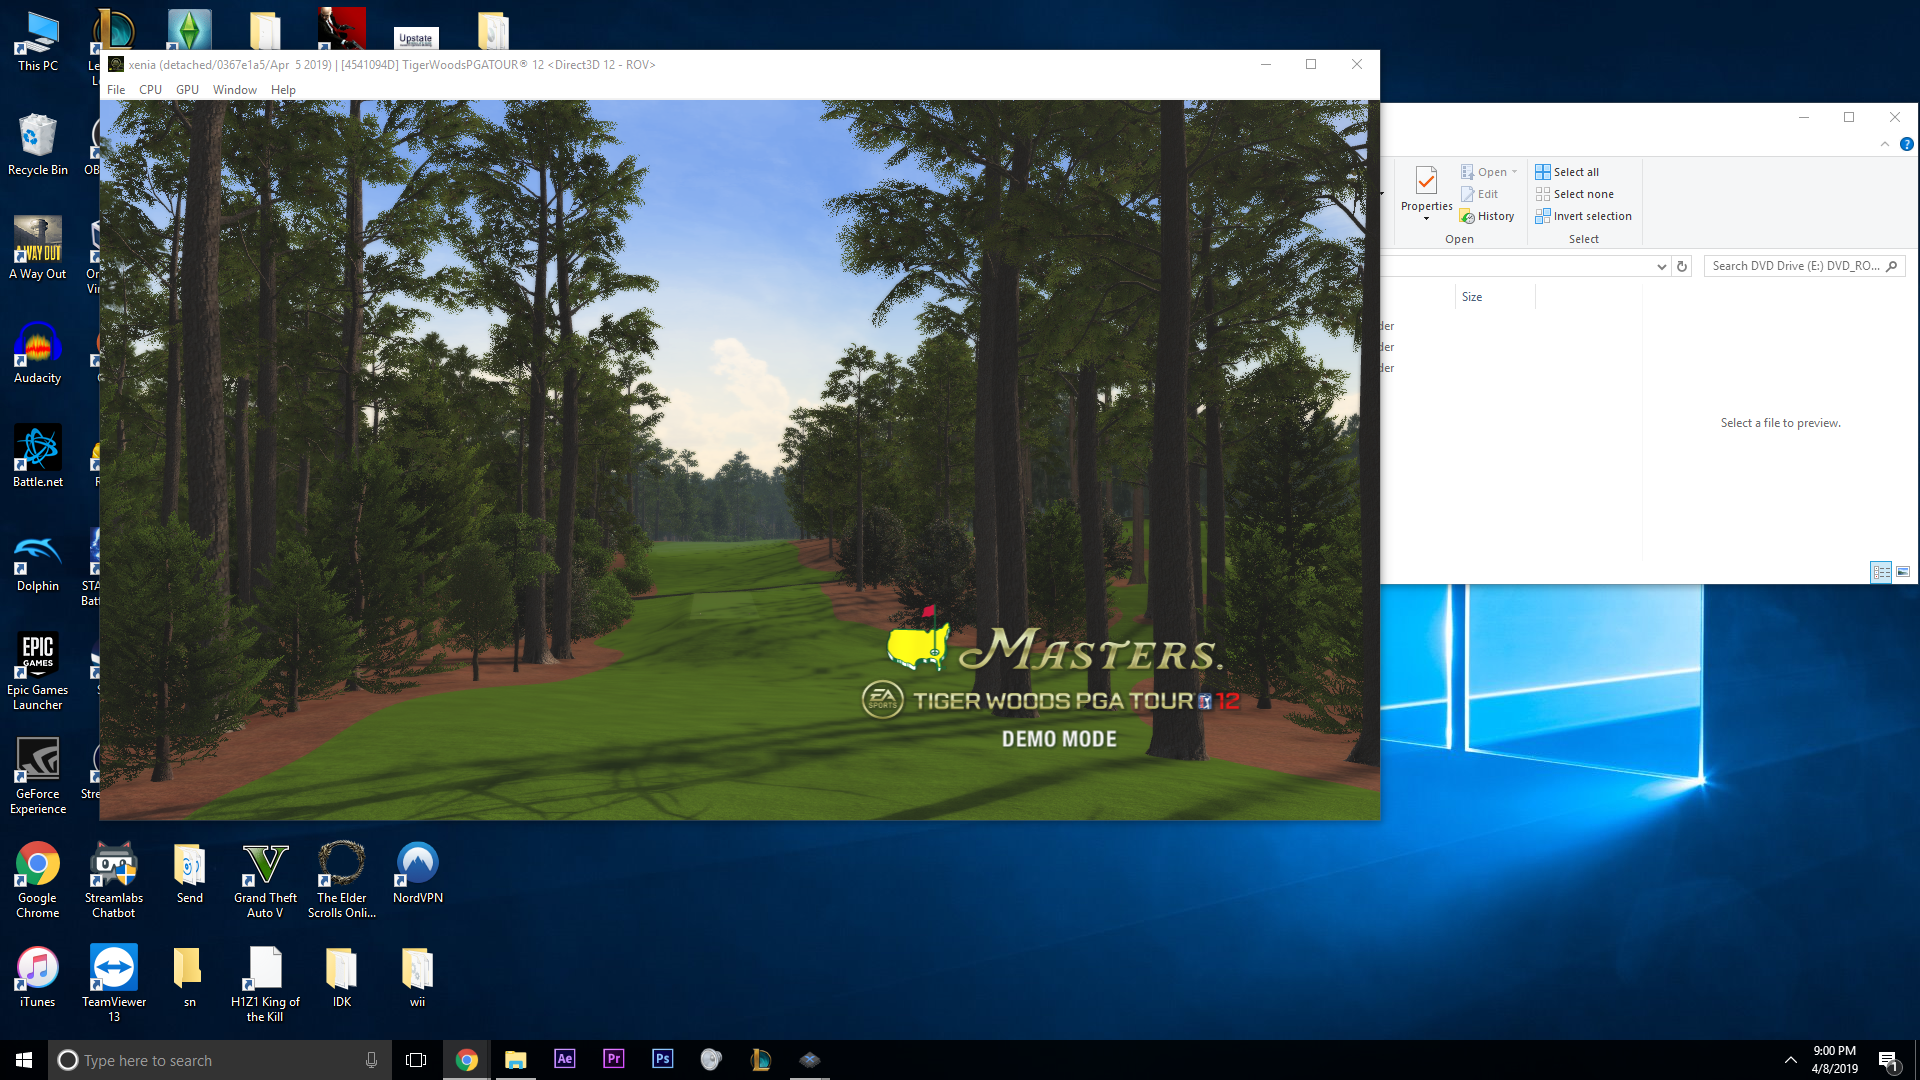Open Adobe Premiere Pro from taskbar
Screen dimensions: 1920x1080
click(613, 1059)
